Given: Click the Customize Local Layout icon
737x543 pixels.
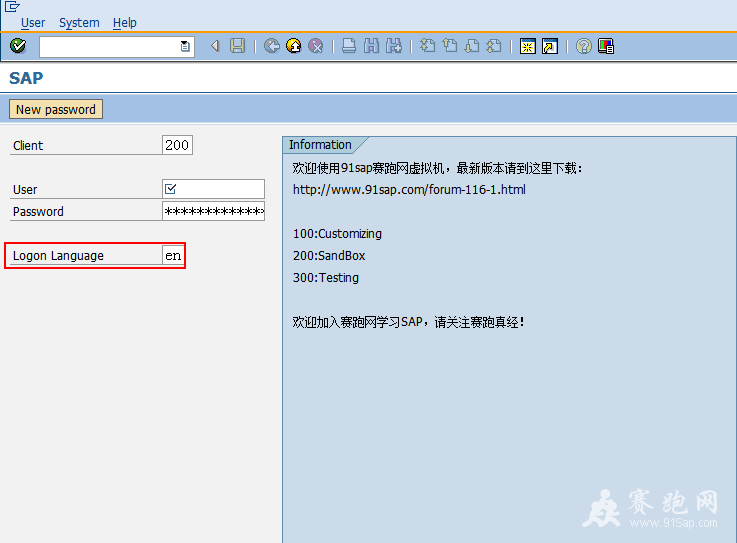Looking at the screenshot, I should [x=606, y=46].
